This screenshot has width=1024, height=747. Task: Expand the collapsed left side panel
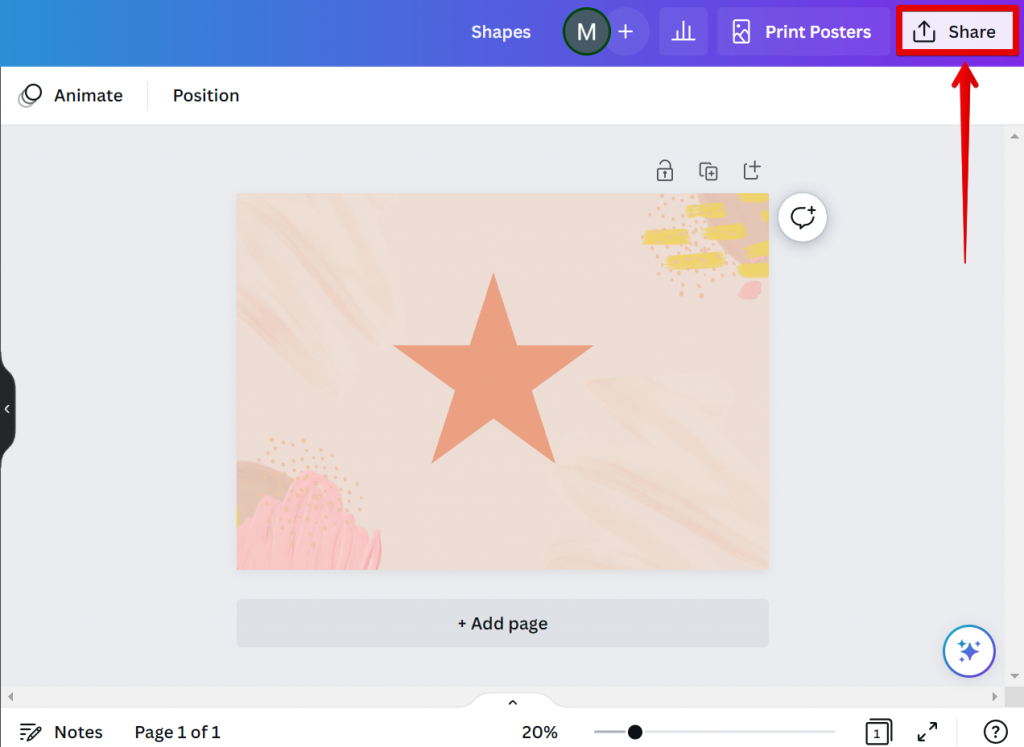[x=6, y=408]
